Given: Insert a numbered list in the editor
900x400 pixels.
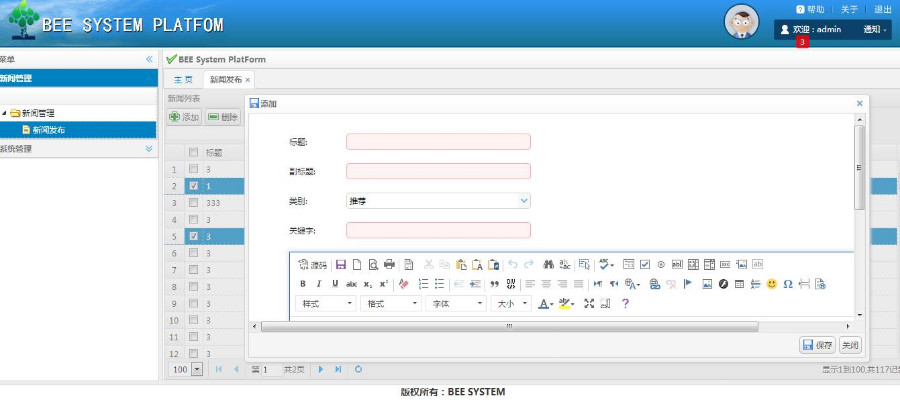Looking at the screenshot, I should [424, 284].
